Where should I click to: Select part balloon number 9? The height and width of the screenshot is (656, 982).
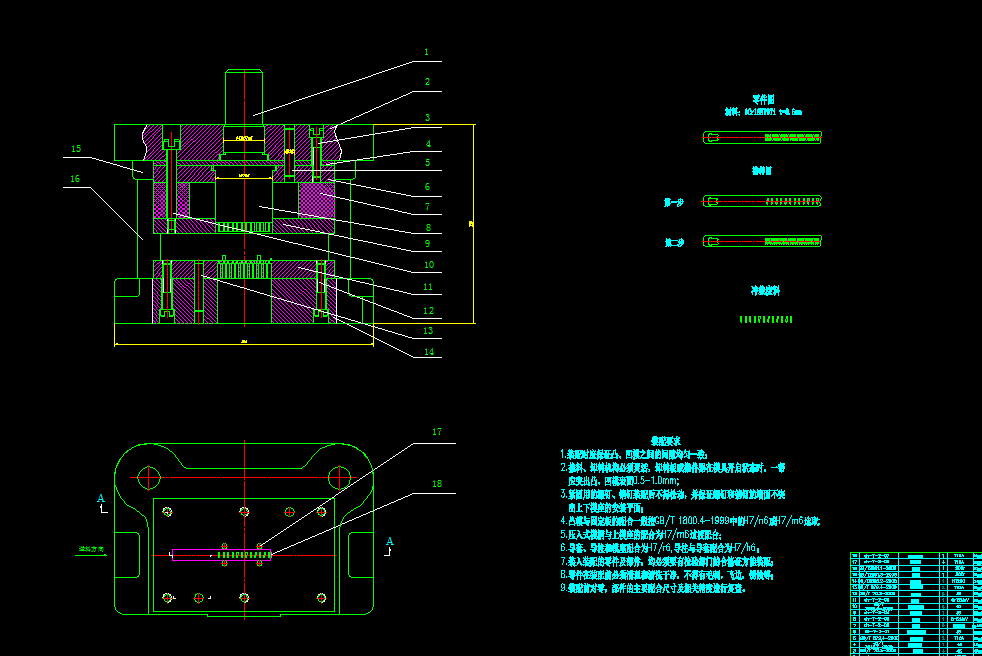click(x=428, y=244)
